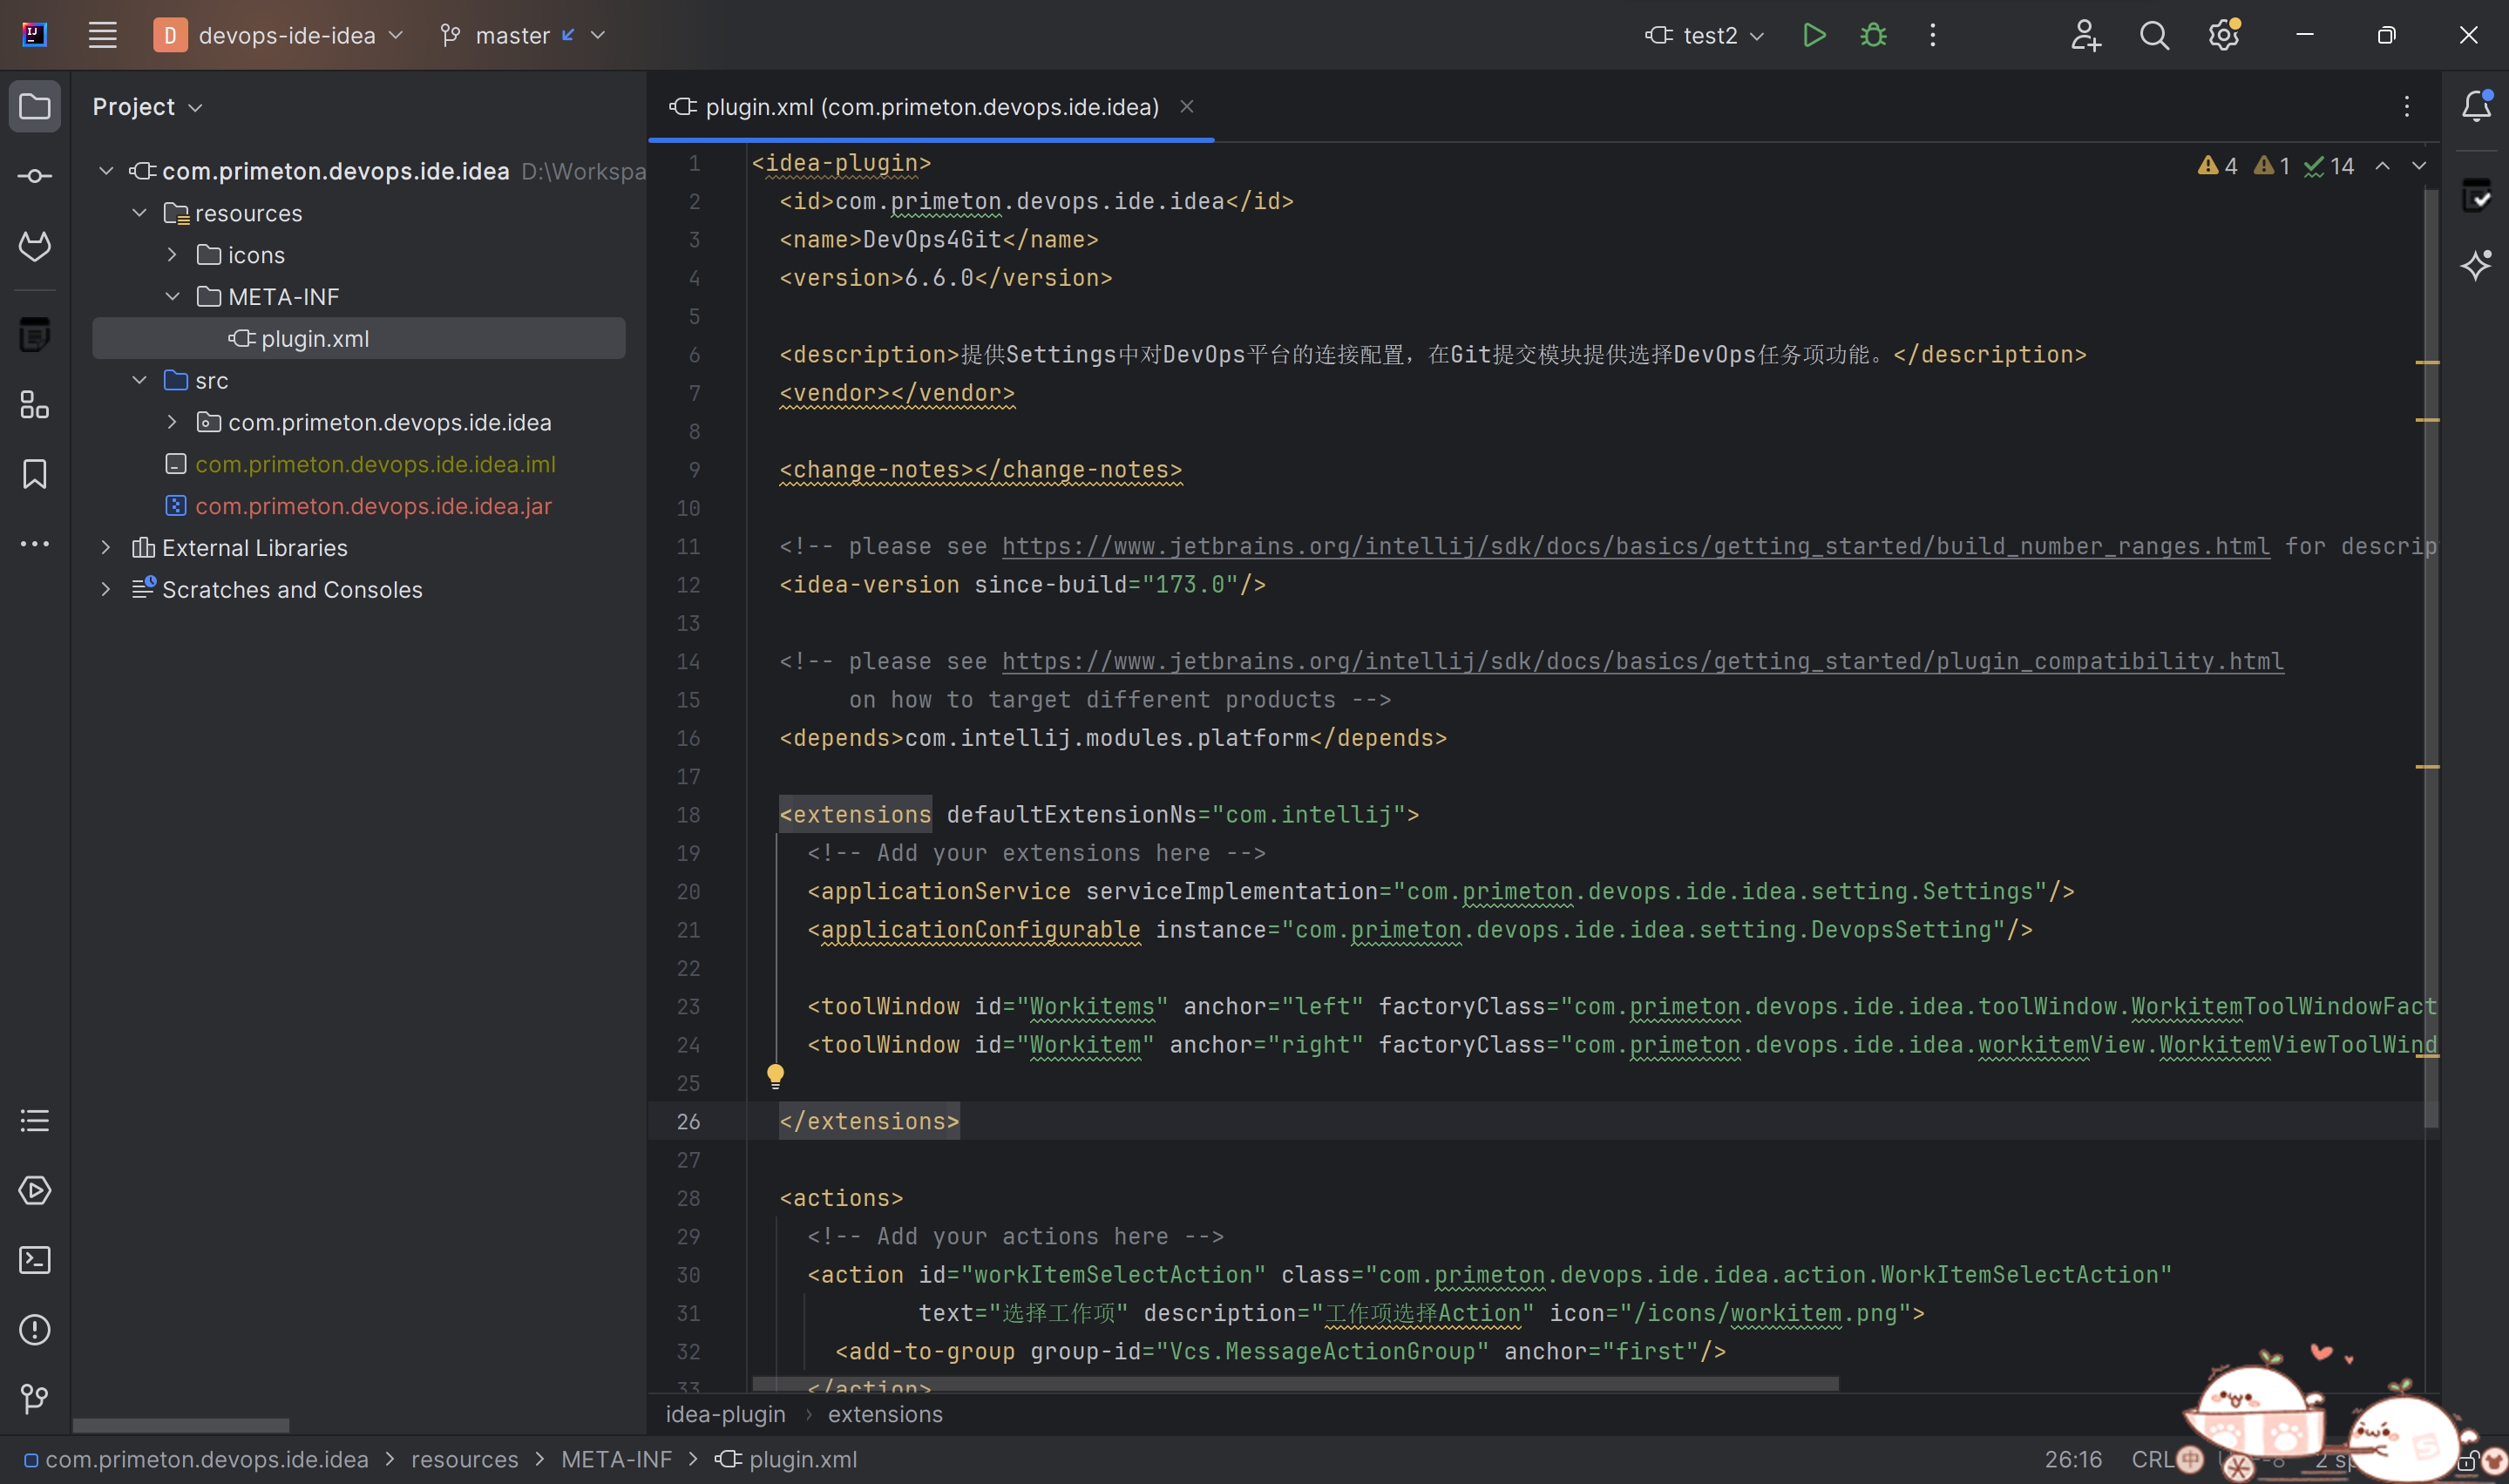Viewport: 2509px width, 1484px height.
Task: Click the Search everywhere icon
Action: tap(2153, 36)
